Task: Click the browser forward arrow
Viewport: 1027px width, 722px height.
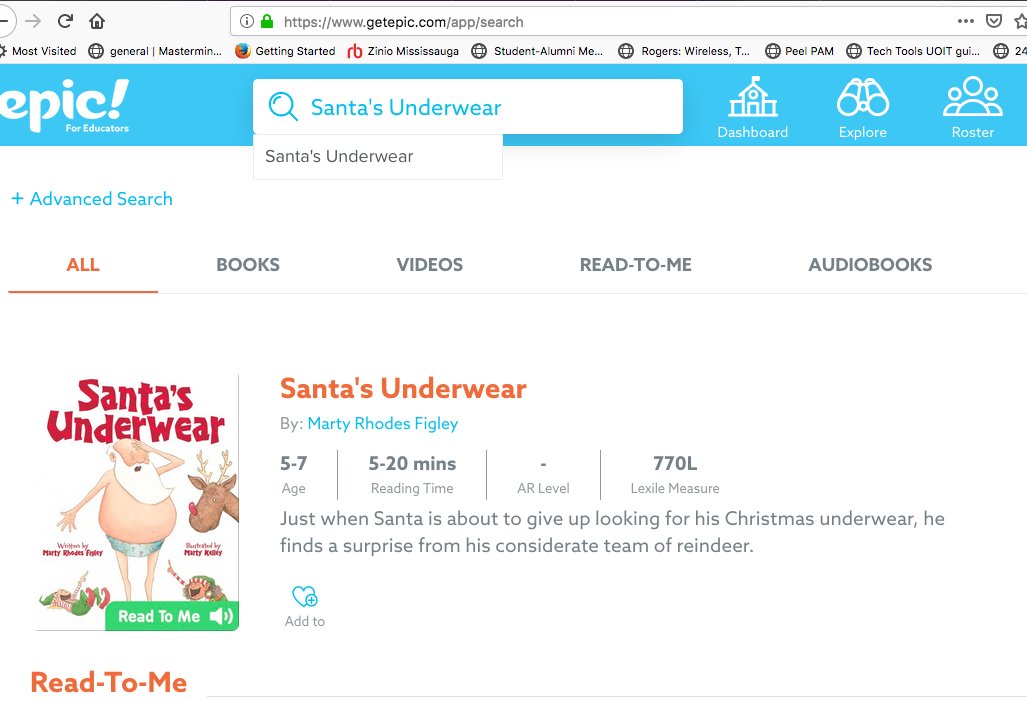Action: (33, 22)
